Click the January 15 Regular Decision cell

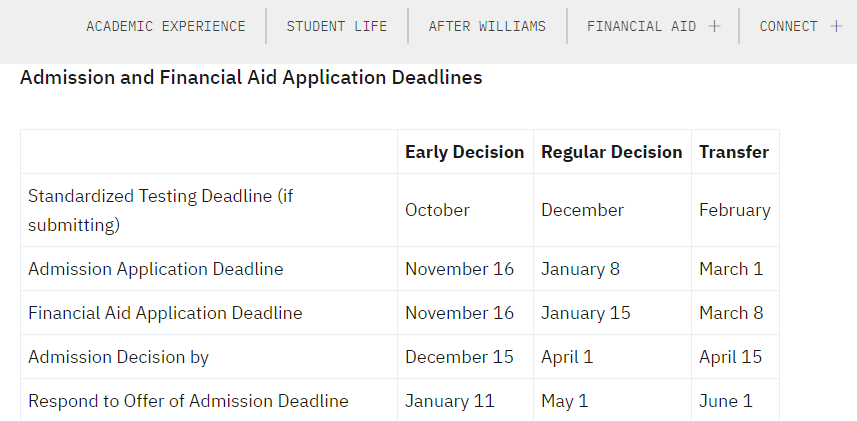(x=585, y=313)
